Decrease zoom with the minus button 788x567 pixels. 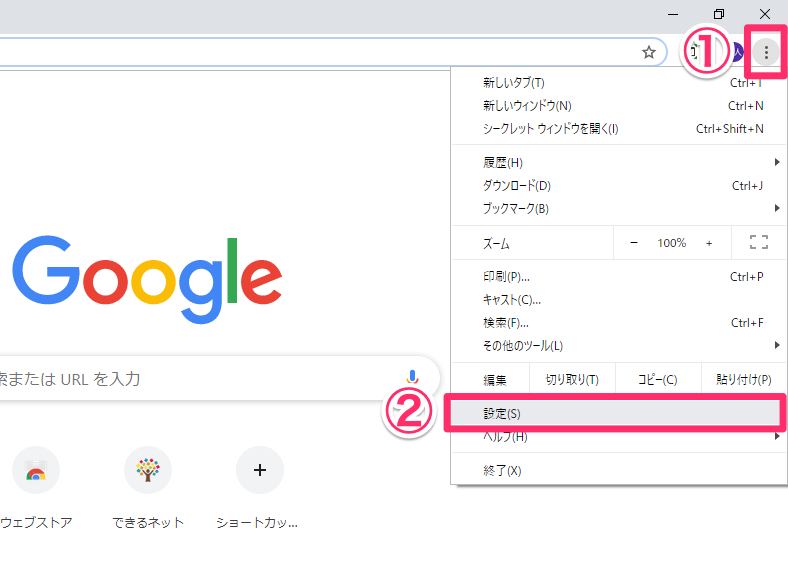[x=634, y=243]
